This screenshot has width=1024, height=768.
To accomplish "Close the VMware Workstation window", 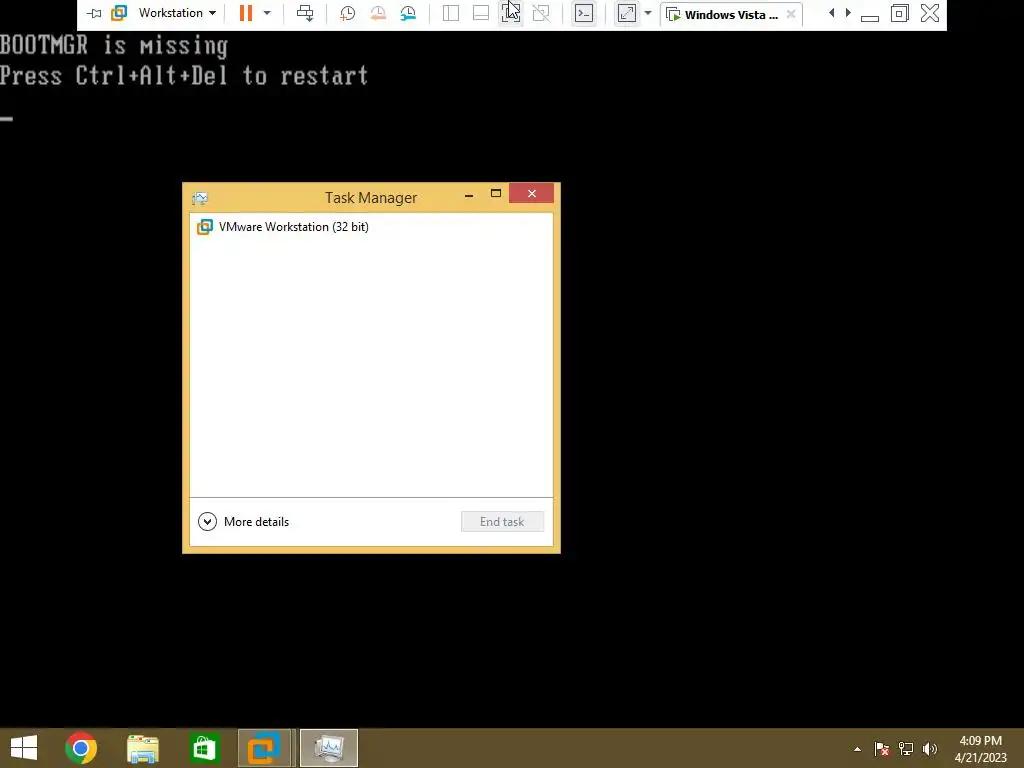I will point(930,13).
